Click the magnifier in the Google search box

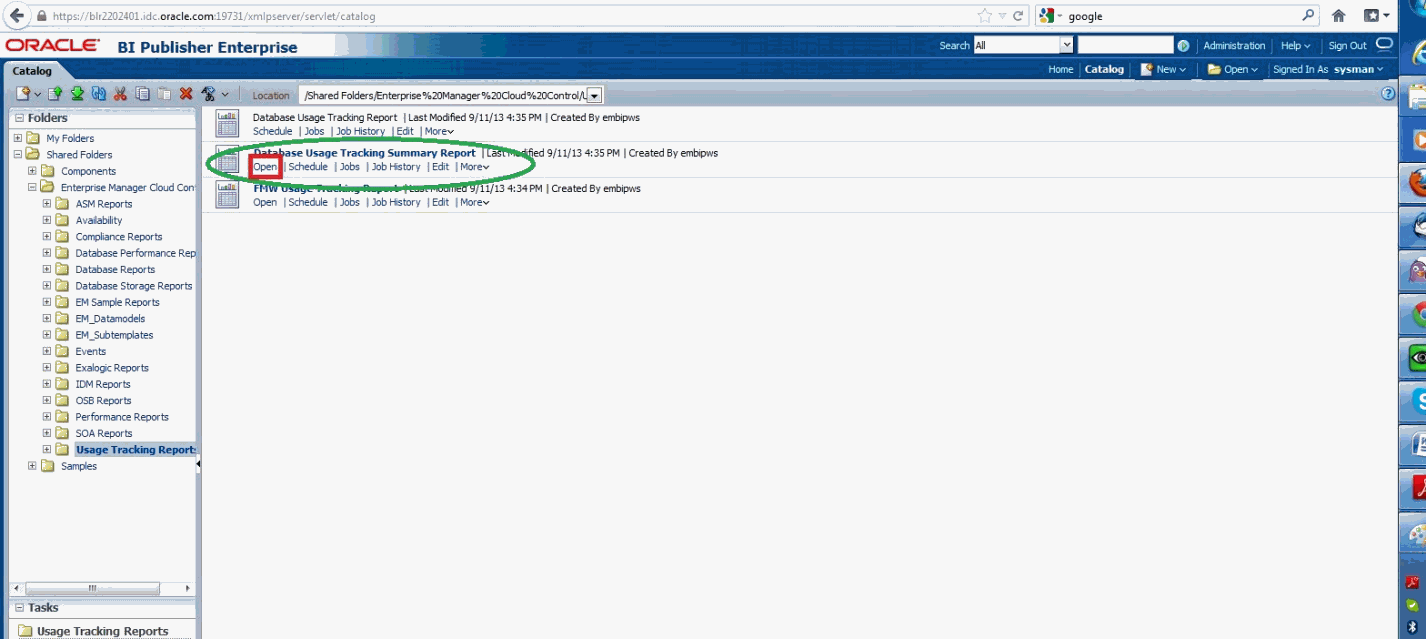pyautogui.click(x=1309, y=16)
